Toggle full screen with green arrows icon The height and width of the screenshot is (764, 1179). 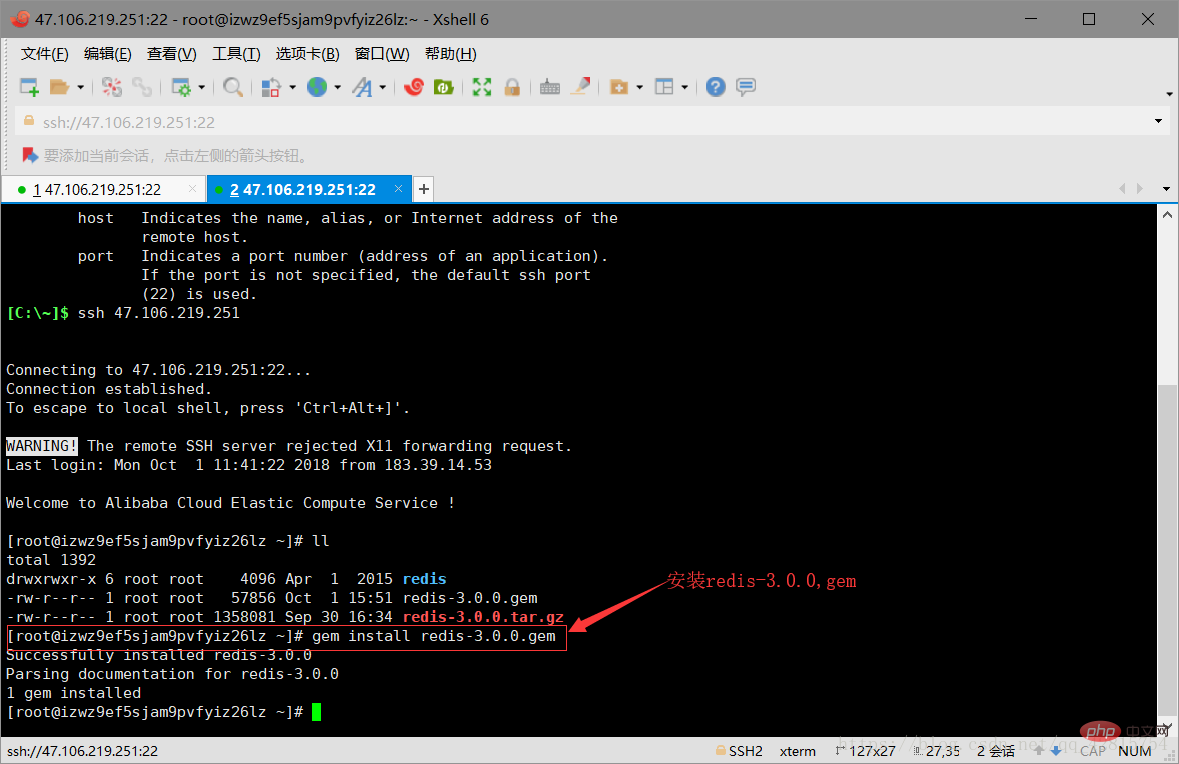tap(482, 87)
